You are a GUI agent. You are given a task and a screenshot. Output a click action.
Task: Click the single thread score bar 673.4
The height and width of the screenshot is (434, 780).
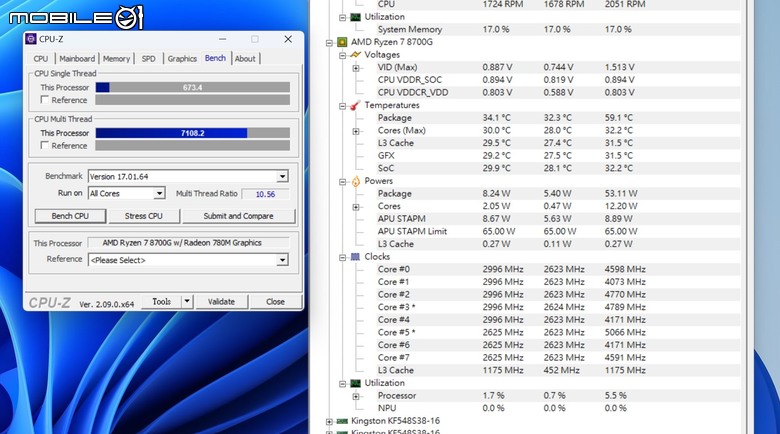(x=193, y=87)
